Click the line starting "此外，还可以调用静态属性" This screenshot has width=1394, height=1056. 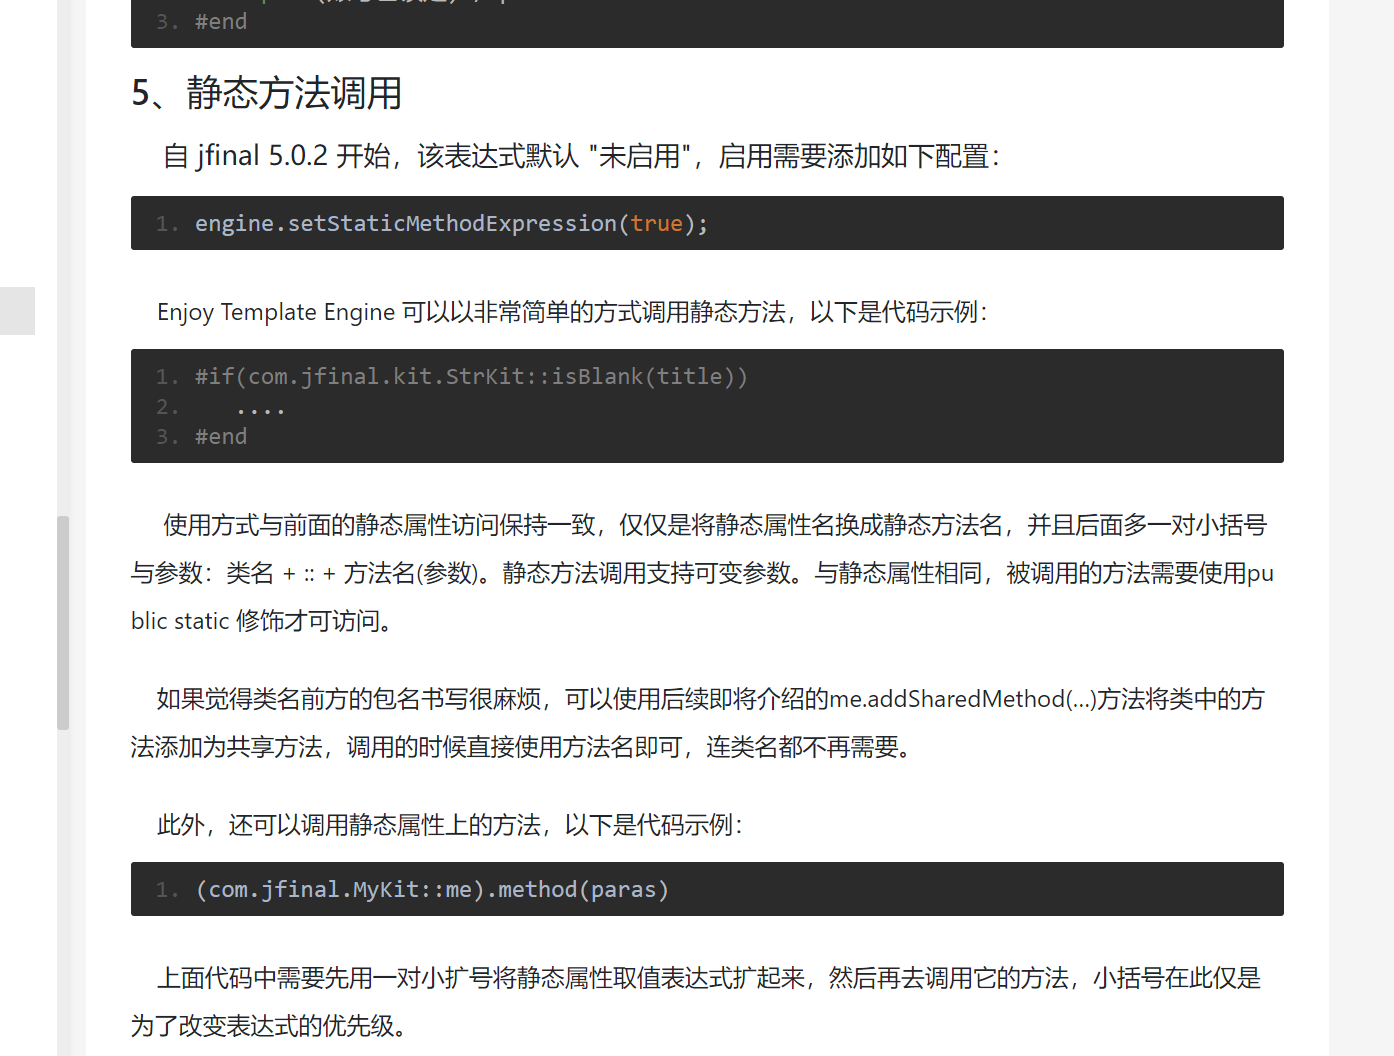click(450, 825)
